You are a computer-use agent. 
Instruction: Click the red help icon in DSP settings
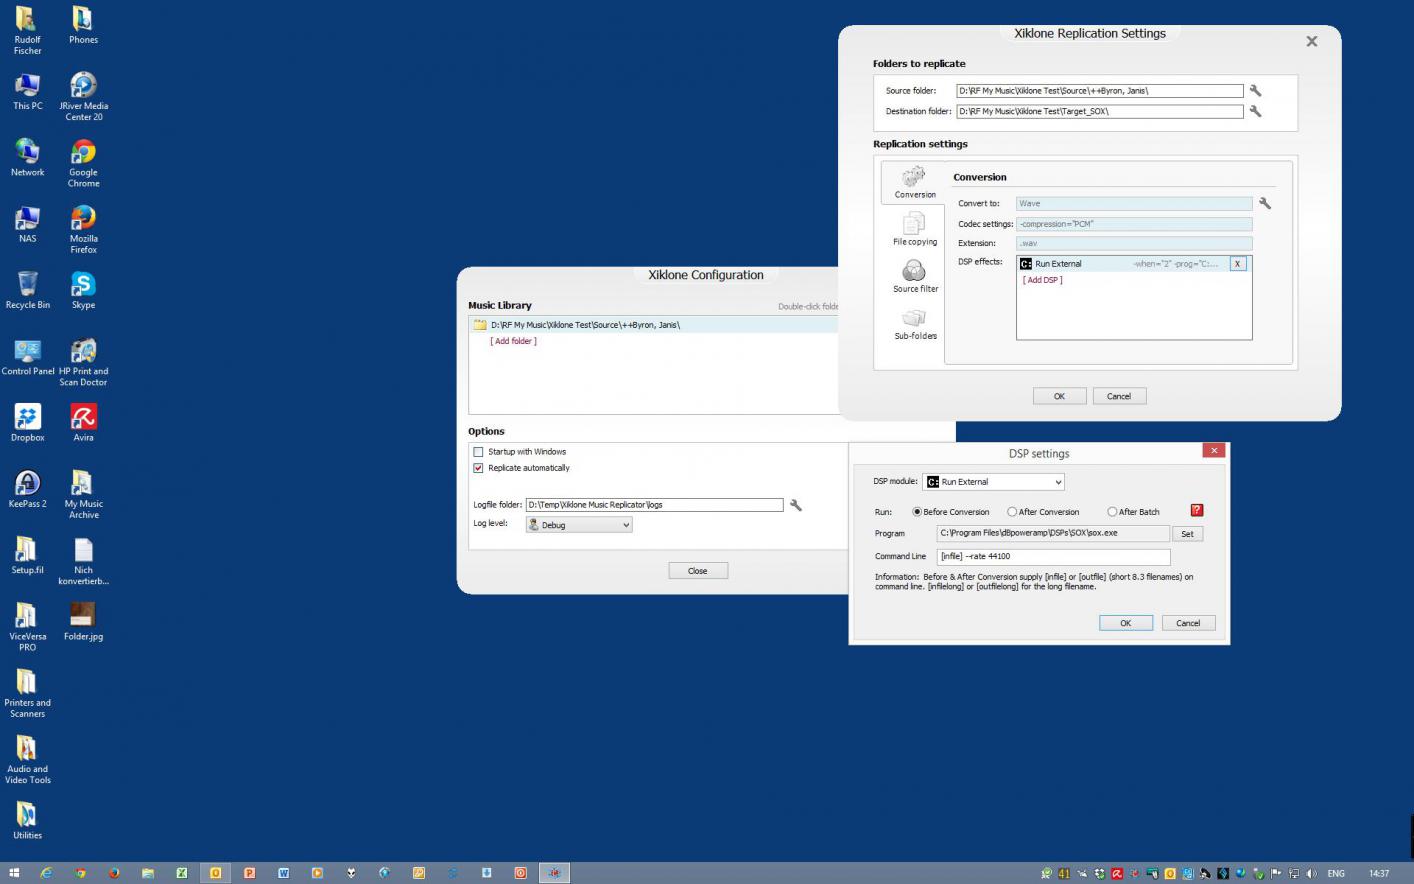[1196, 511]
